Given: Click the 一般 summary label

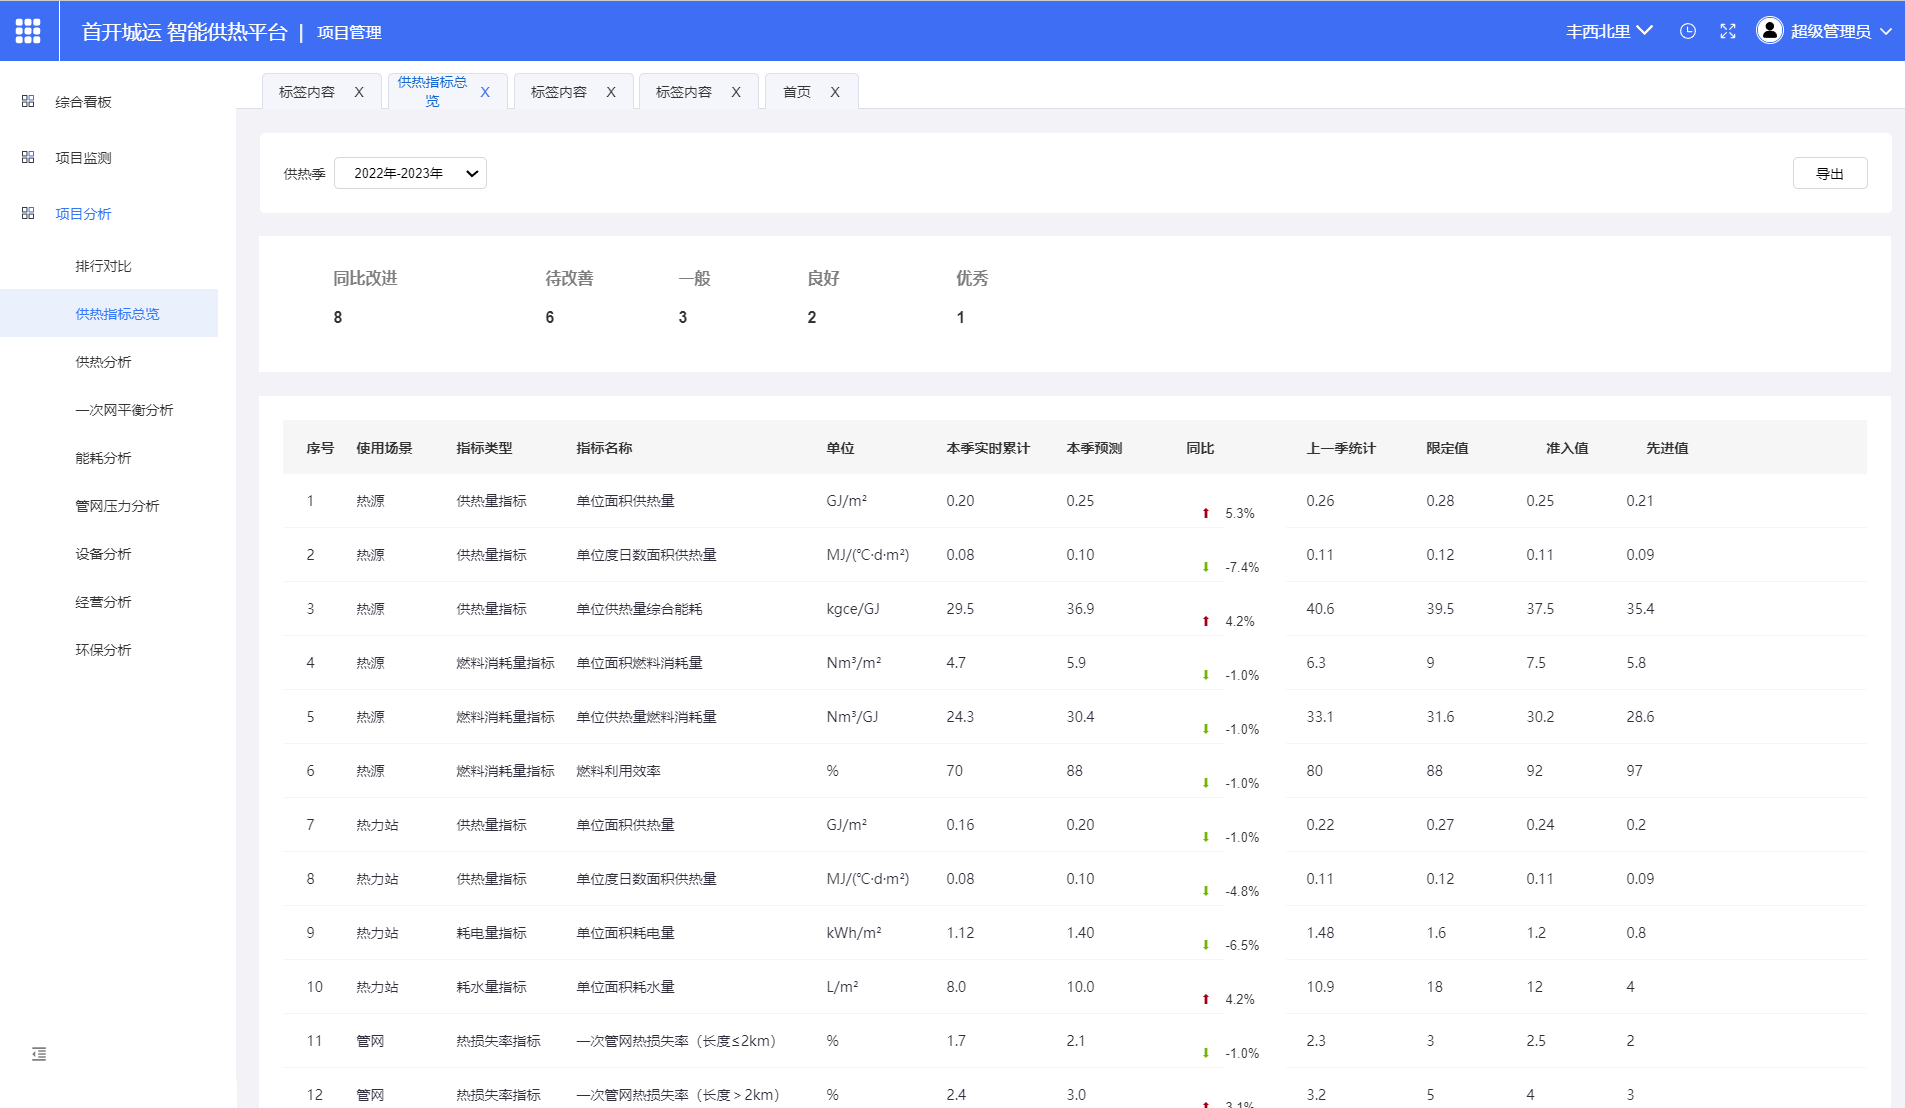Looking at the screenshot, I should pyautogui.click(x=694, y=278).
